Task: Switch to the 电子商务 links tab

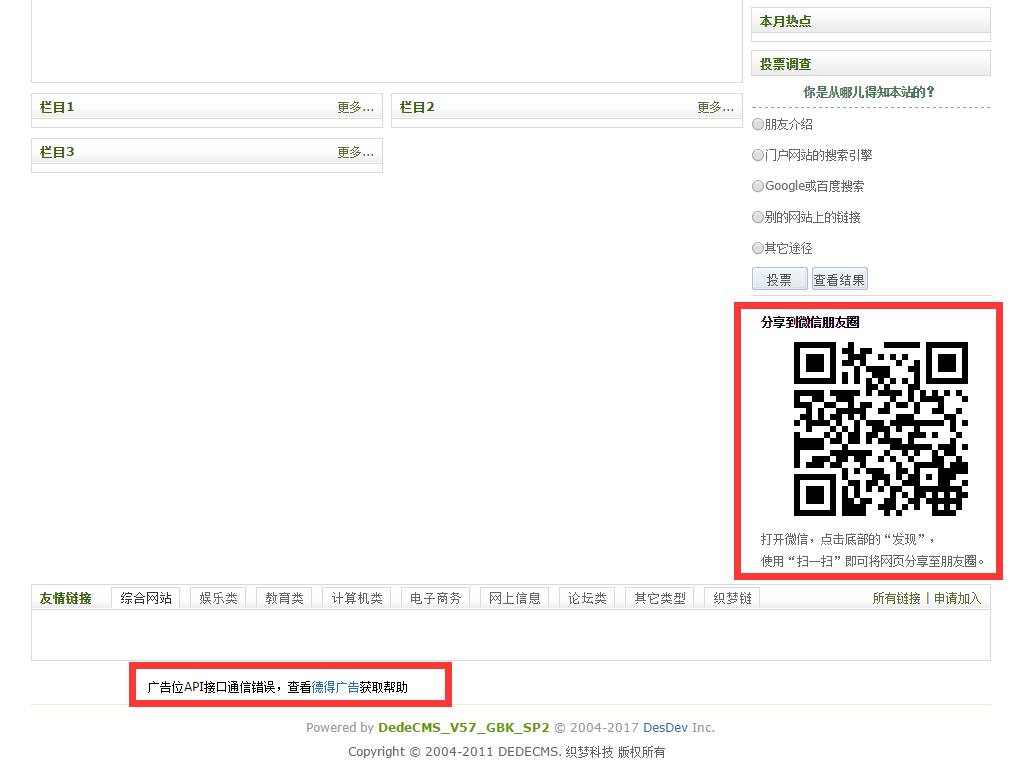Action: point(435,598)
